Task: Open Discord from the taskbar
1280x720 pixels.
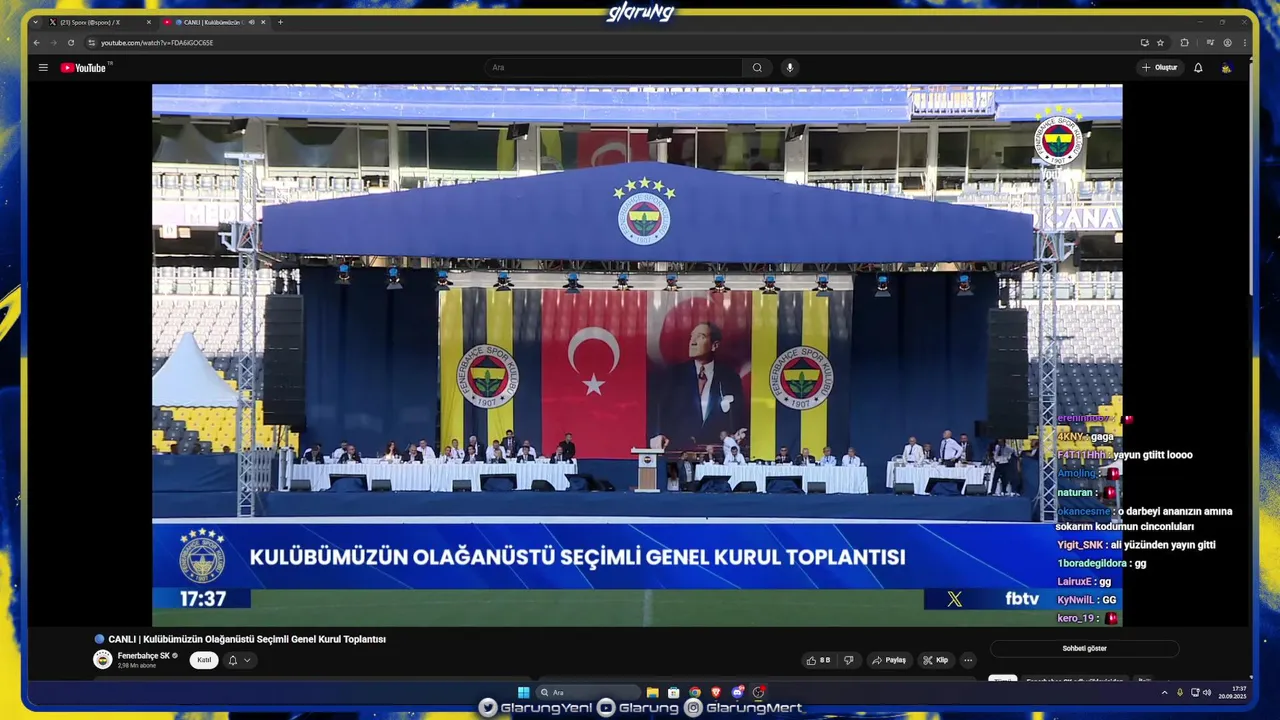Action: click(738, 692)
